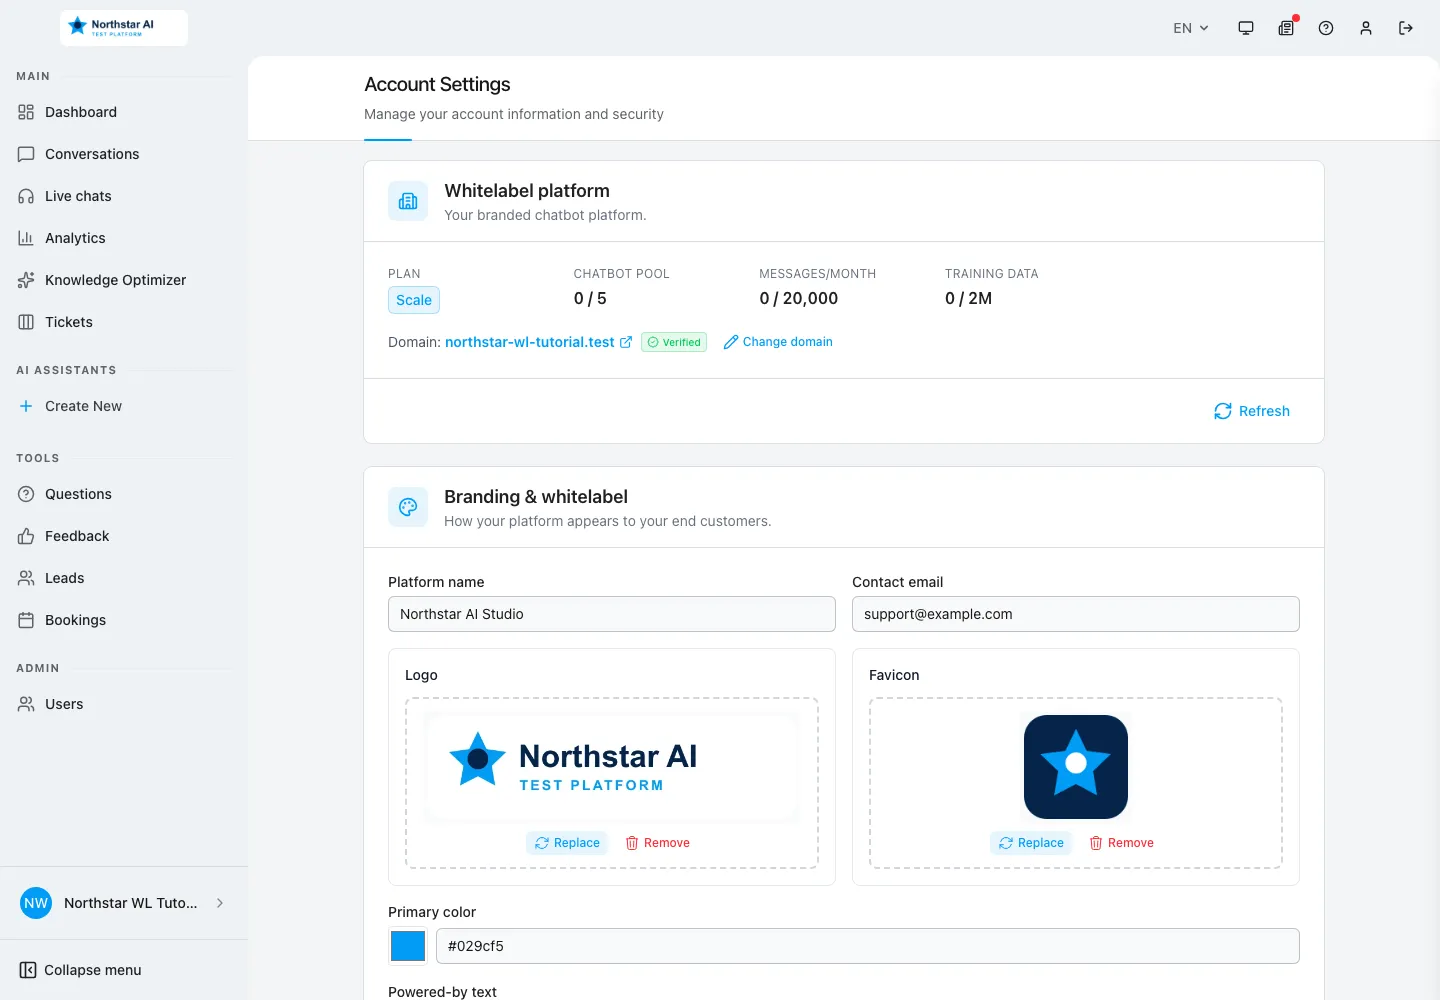Screen dimensions: 1440x1000
Task: Open the news icon with red dot
Action: click(1286, 28)
